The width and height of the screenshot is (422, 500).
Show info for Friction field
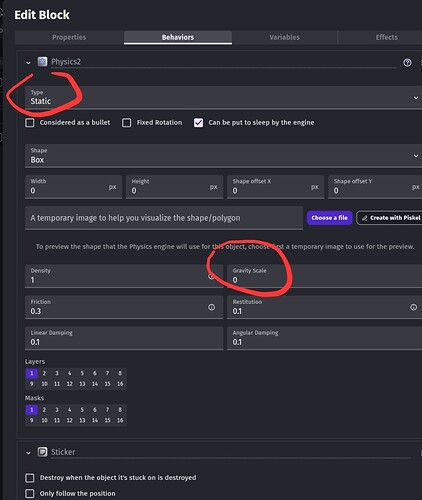point(211,307)
